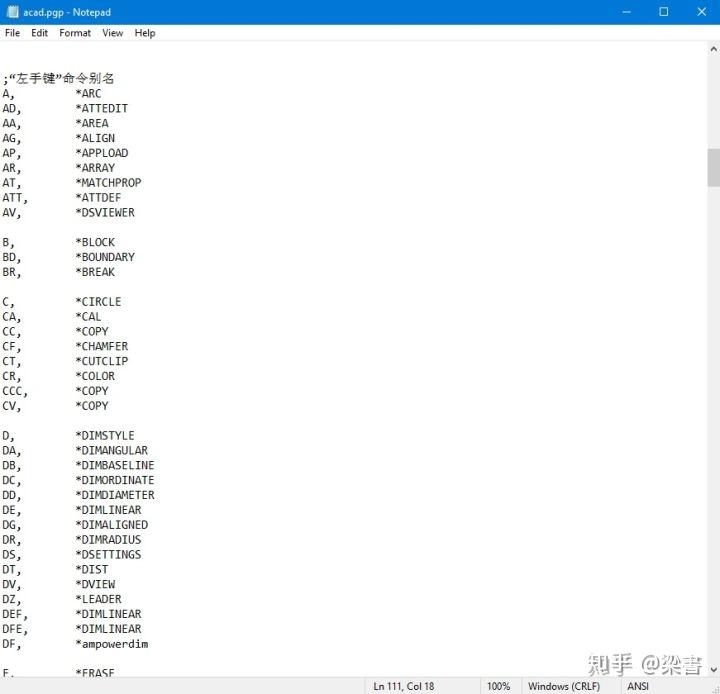Maximize the Notepad window

click(x=664, y=12)
